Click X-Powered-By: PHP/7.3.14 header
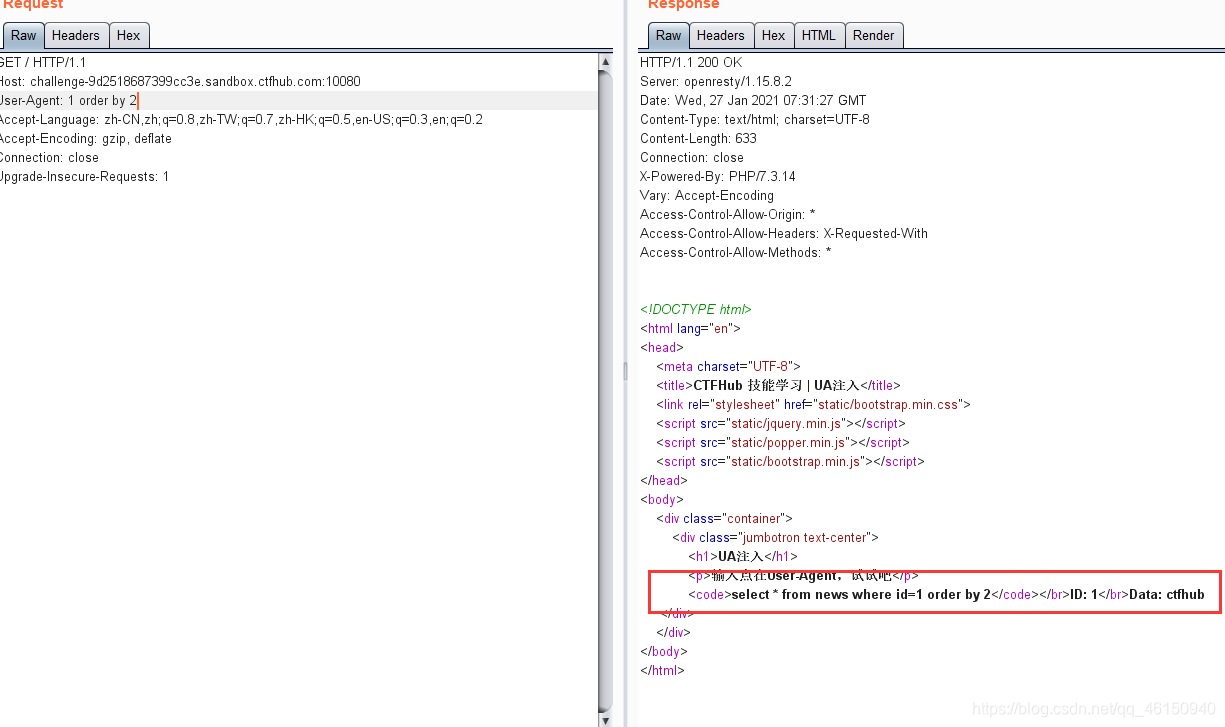1225x727 pixels. [x=718, y=177]
